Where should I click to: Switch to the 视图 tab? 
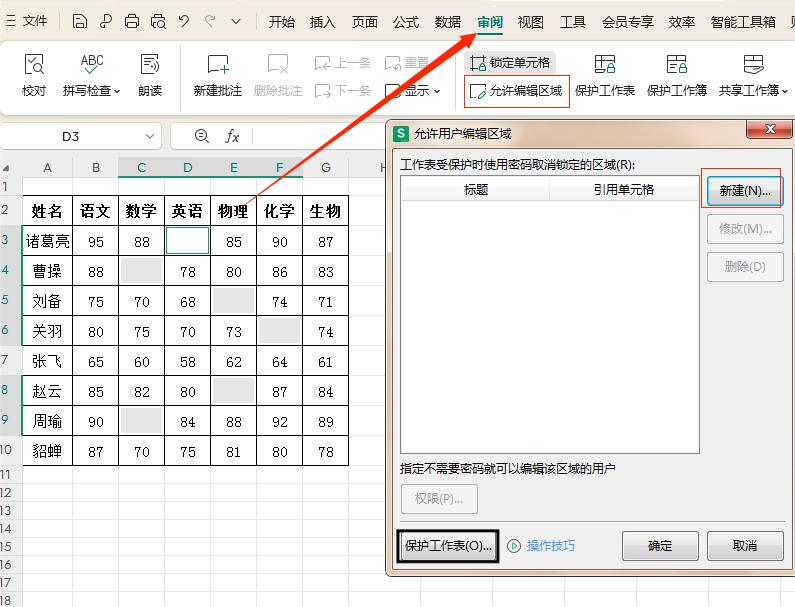point(530,22)
